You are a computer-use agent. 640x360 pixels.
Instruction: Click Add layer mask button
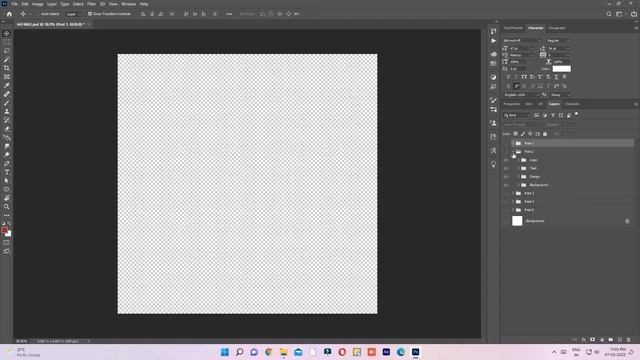[x=593, y=340]
